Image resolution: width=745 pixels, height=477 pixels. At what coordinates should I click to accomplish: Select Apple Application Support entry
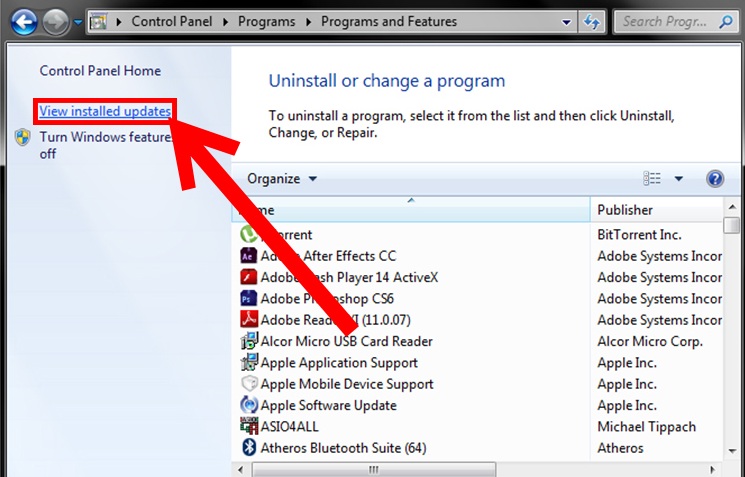tap(339, 363)
